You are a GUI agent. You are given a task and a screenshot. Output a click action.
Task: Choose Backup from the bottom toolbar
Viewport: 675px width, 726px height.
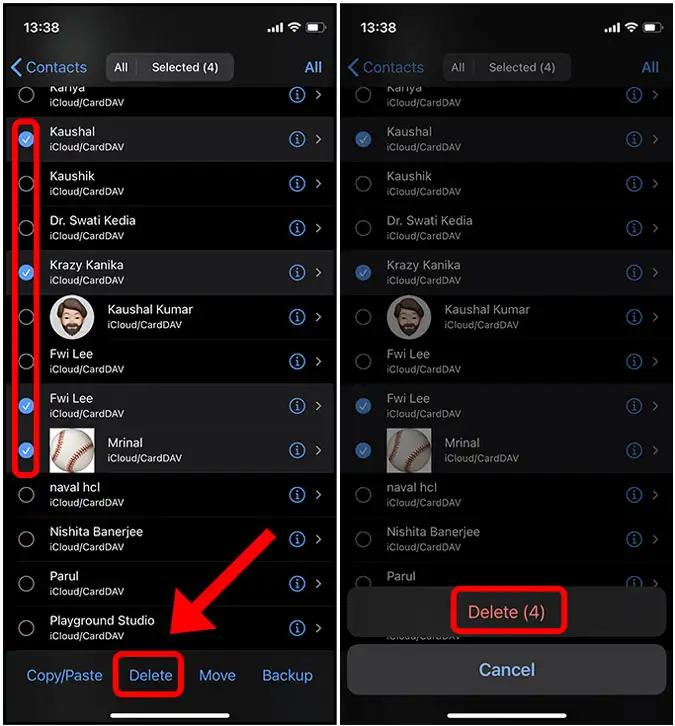[288, 676]
